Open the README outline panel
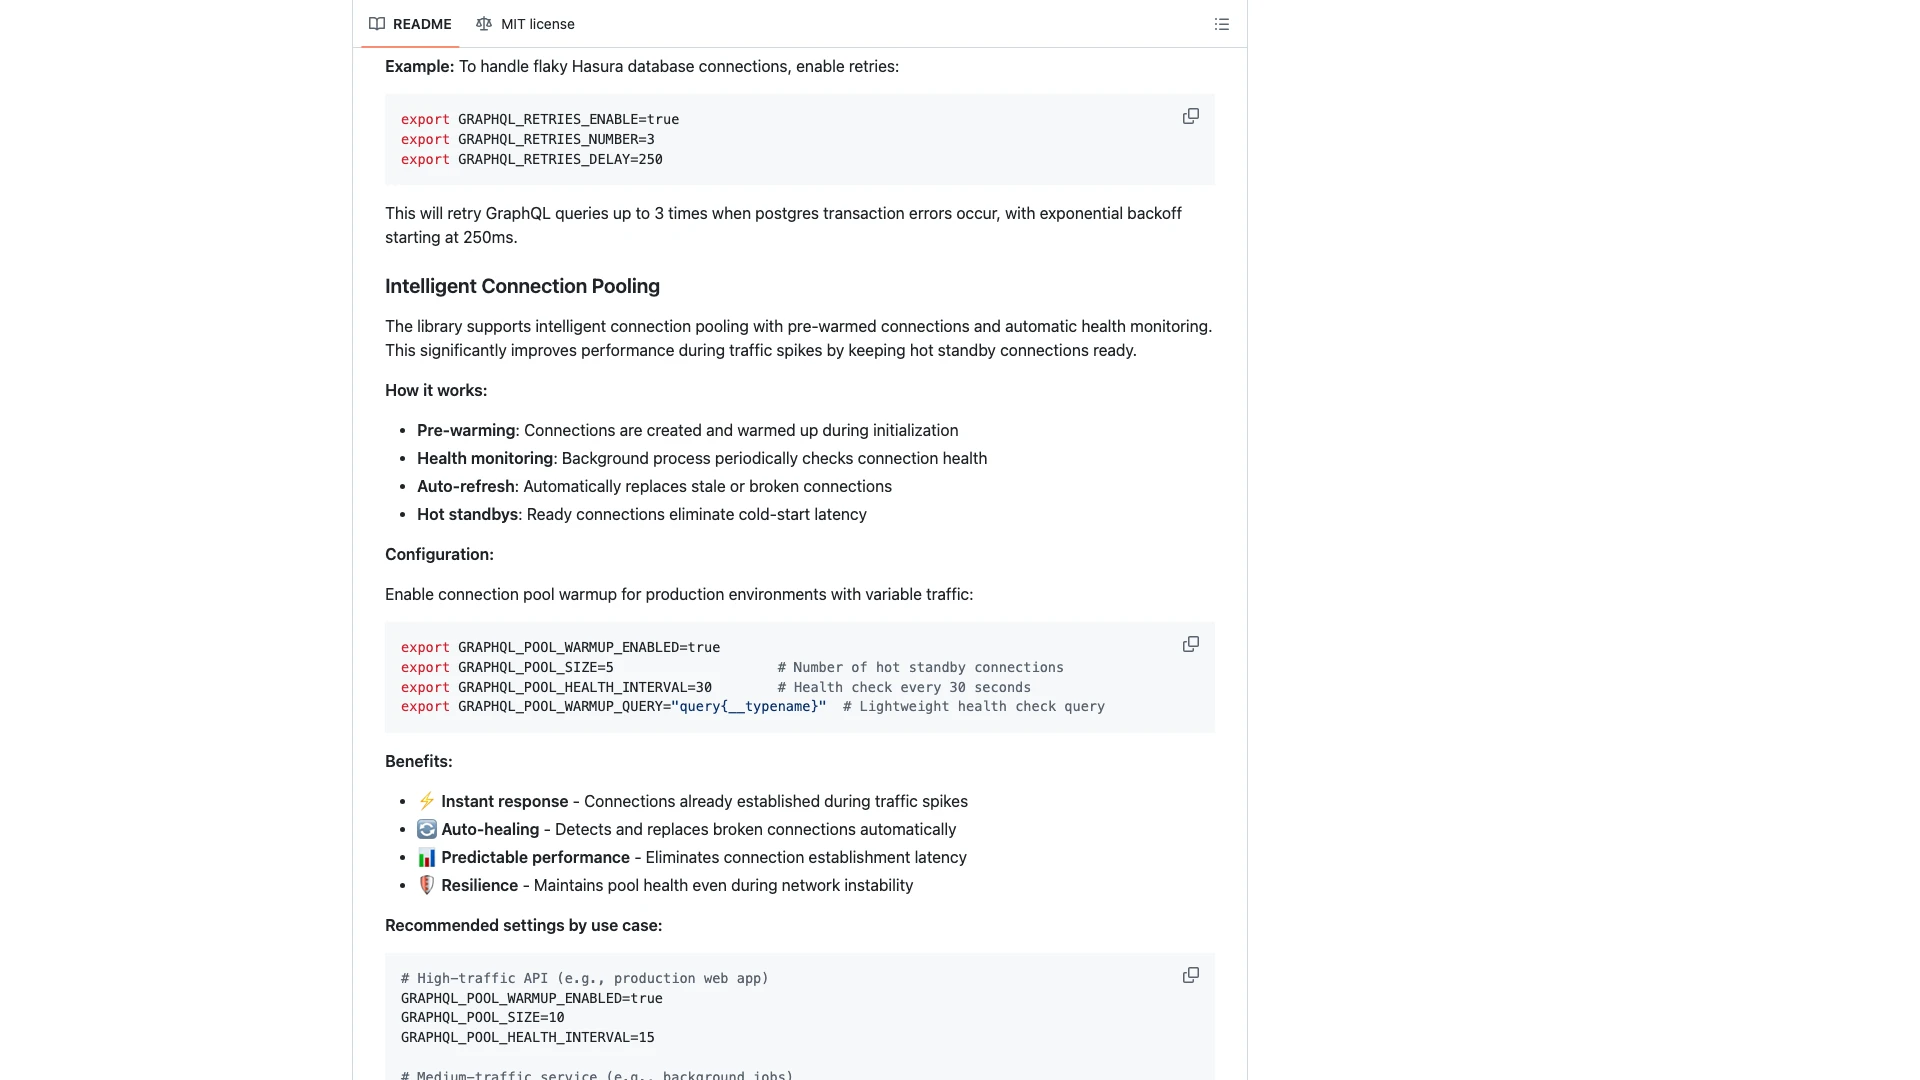This screenshot has height=1080, width=1920. click(1221, 24)
